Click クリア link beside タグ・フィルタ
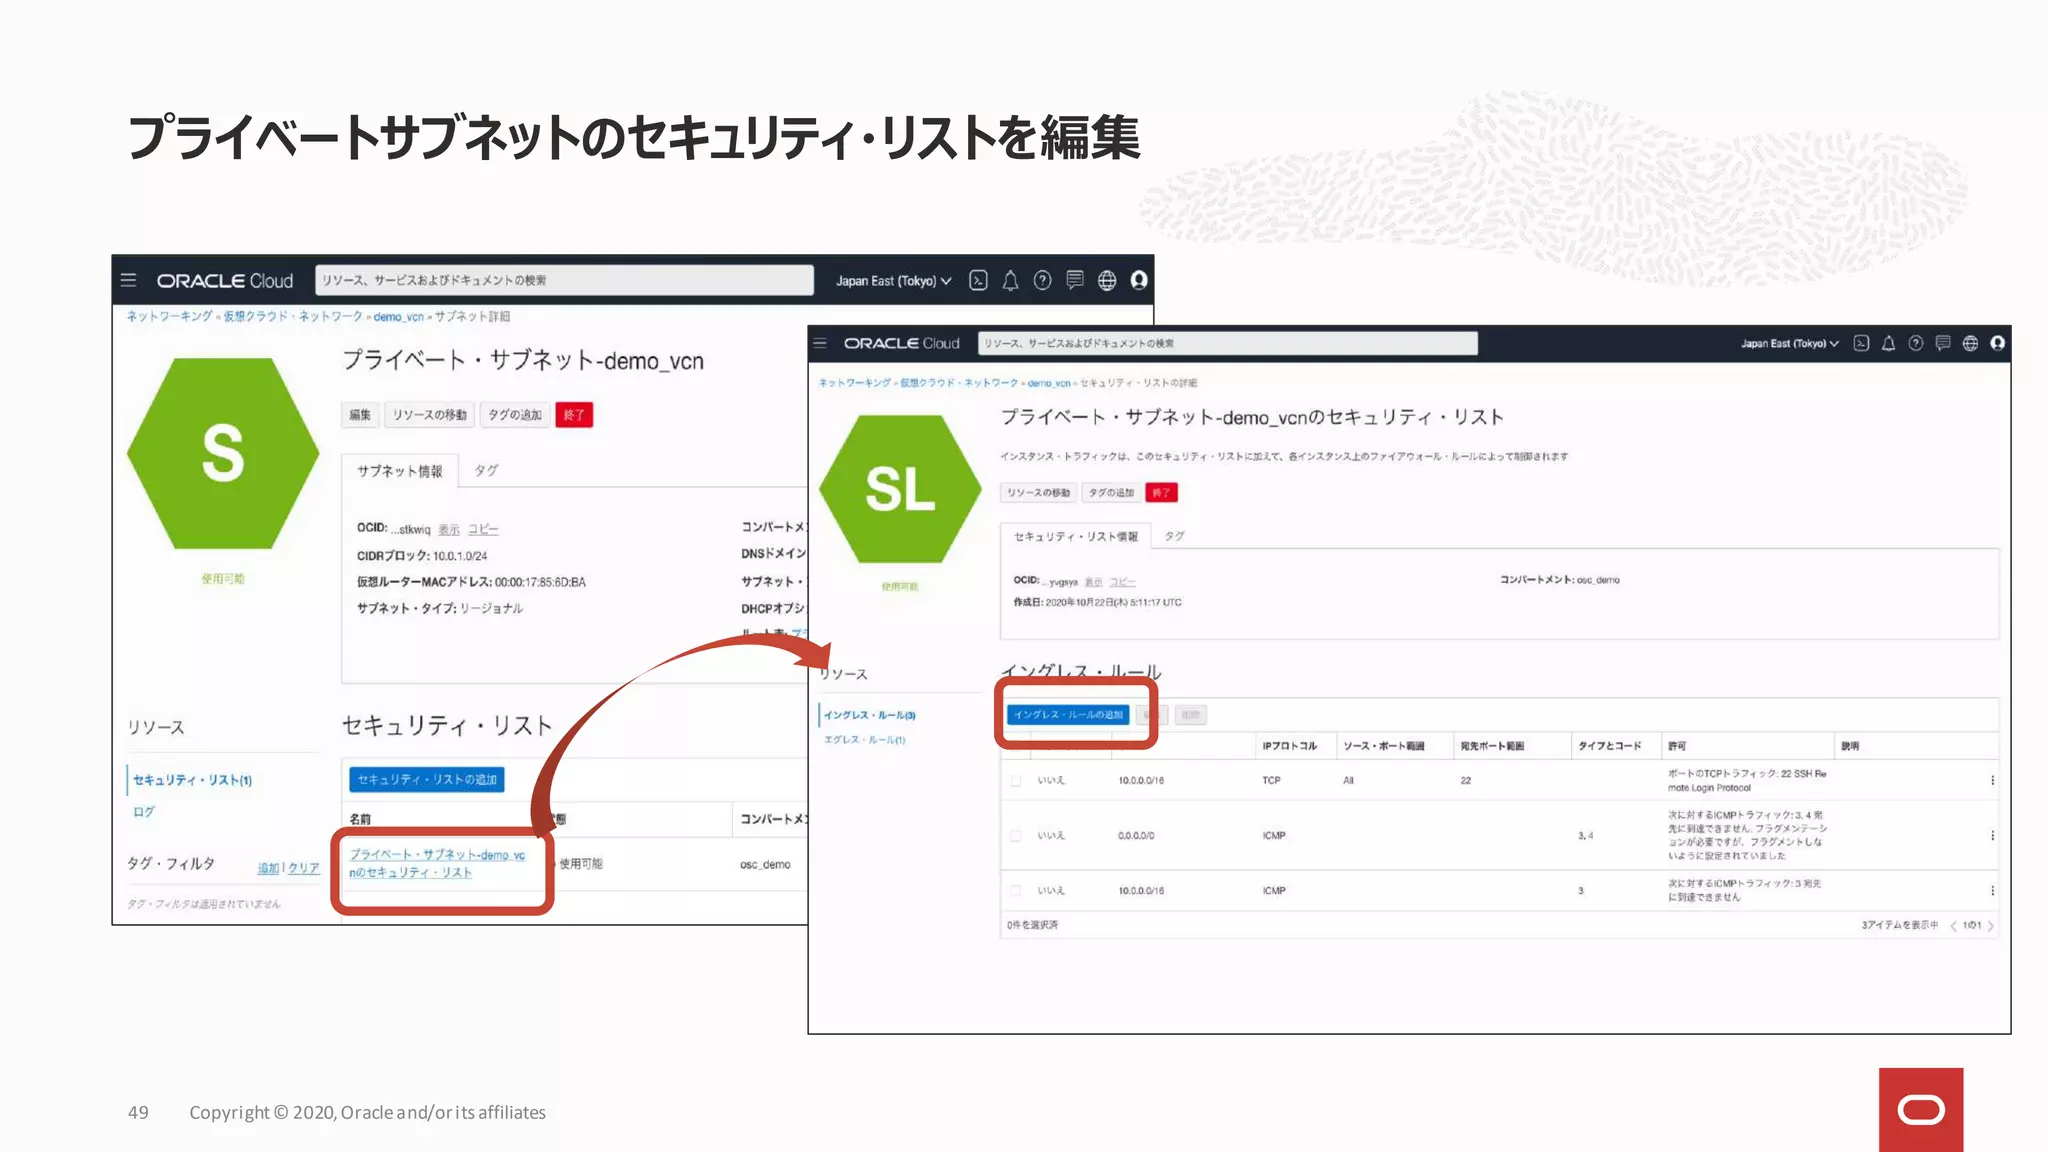This screenshot has height=1152, width=2048. [304, 869]
